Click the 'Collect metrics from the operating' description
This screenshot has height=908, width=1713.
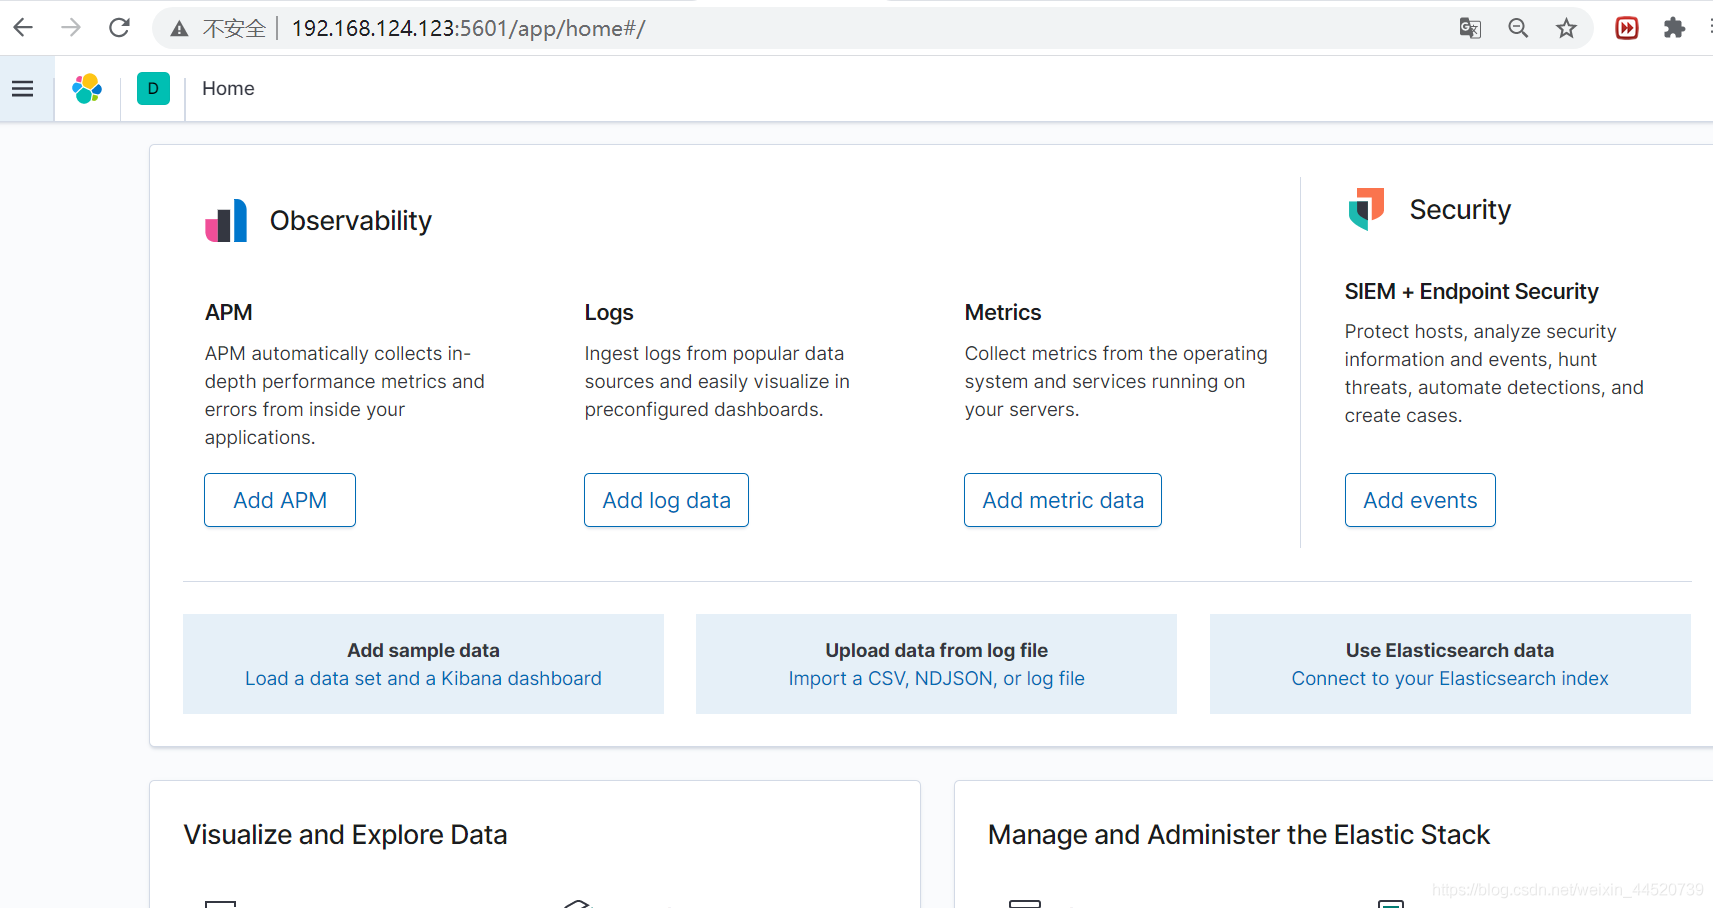[x=1116, y=381]
